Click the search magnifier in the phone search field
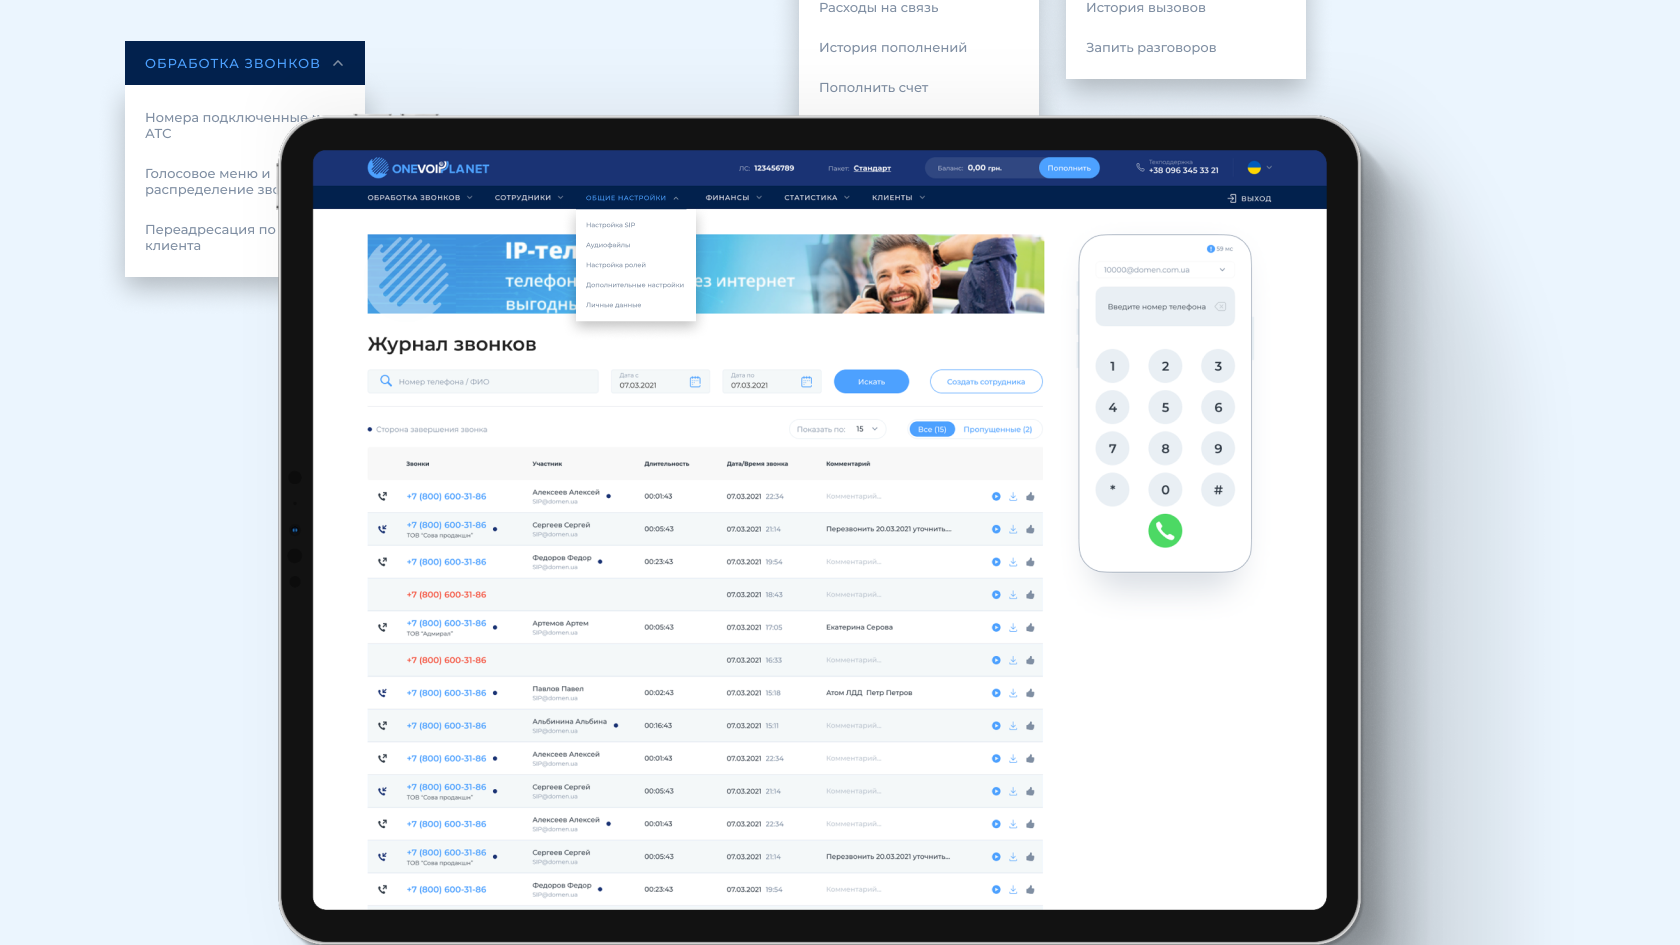The width and height of the screenshot is (1680, 945). pos(385,381)
